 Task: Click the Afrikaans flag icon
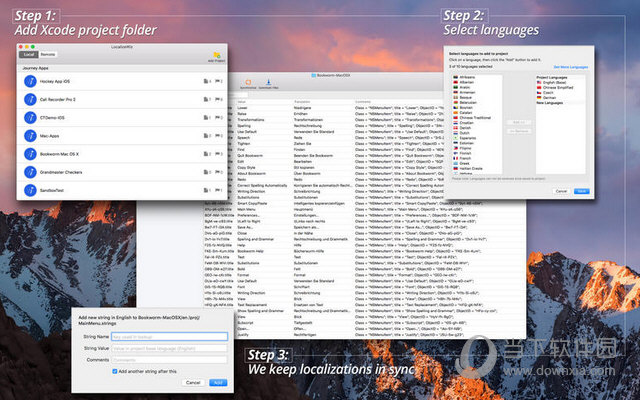[456, 77]
